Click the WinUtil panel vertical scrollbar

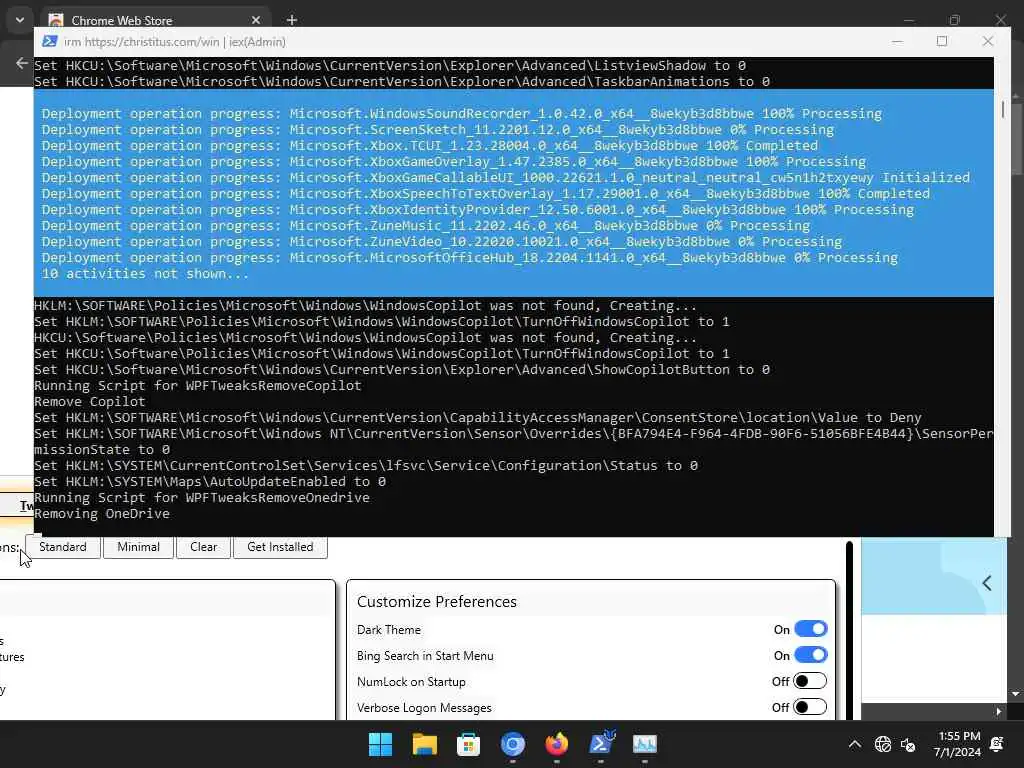[x=849, y=630]
